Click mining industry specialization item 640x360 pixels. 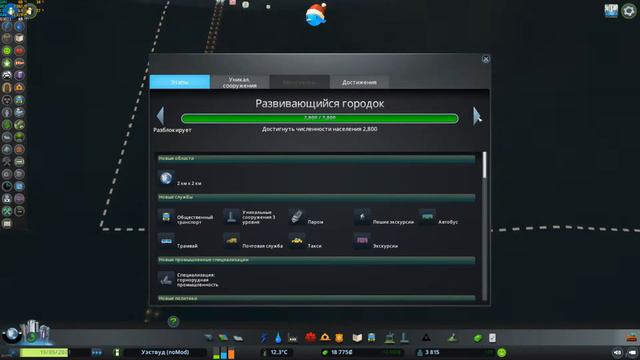[188, 280]
